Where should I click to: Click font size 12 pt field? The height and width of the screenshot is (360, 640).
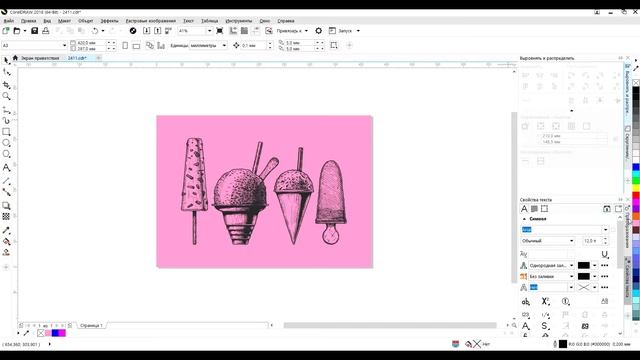[591, 241]
